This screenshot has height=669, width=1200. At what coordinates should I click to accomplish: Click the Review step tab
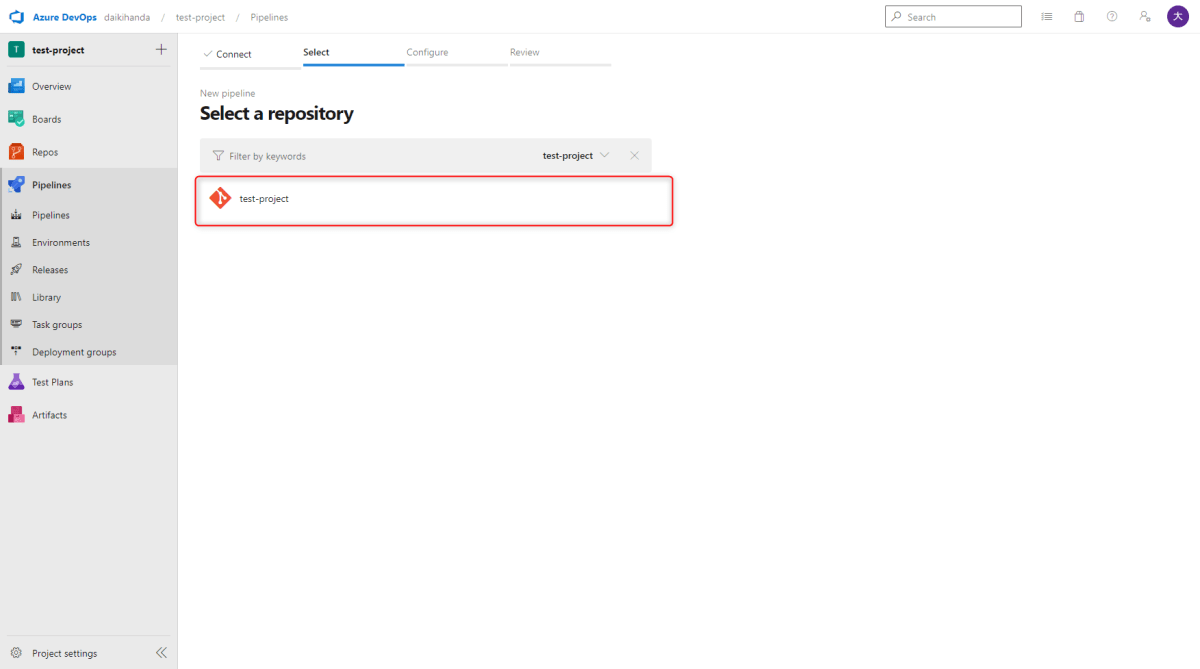[x=560, y=53]
